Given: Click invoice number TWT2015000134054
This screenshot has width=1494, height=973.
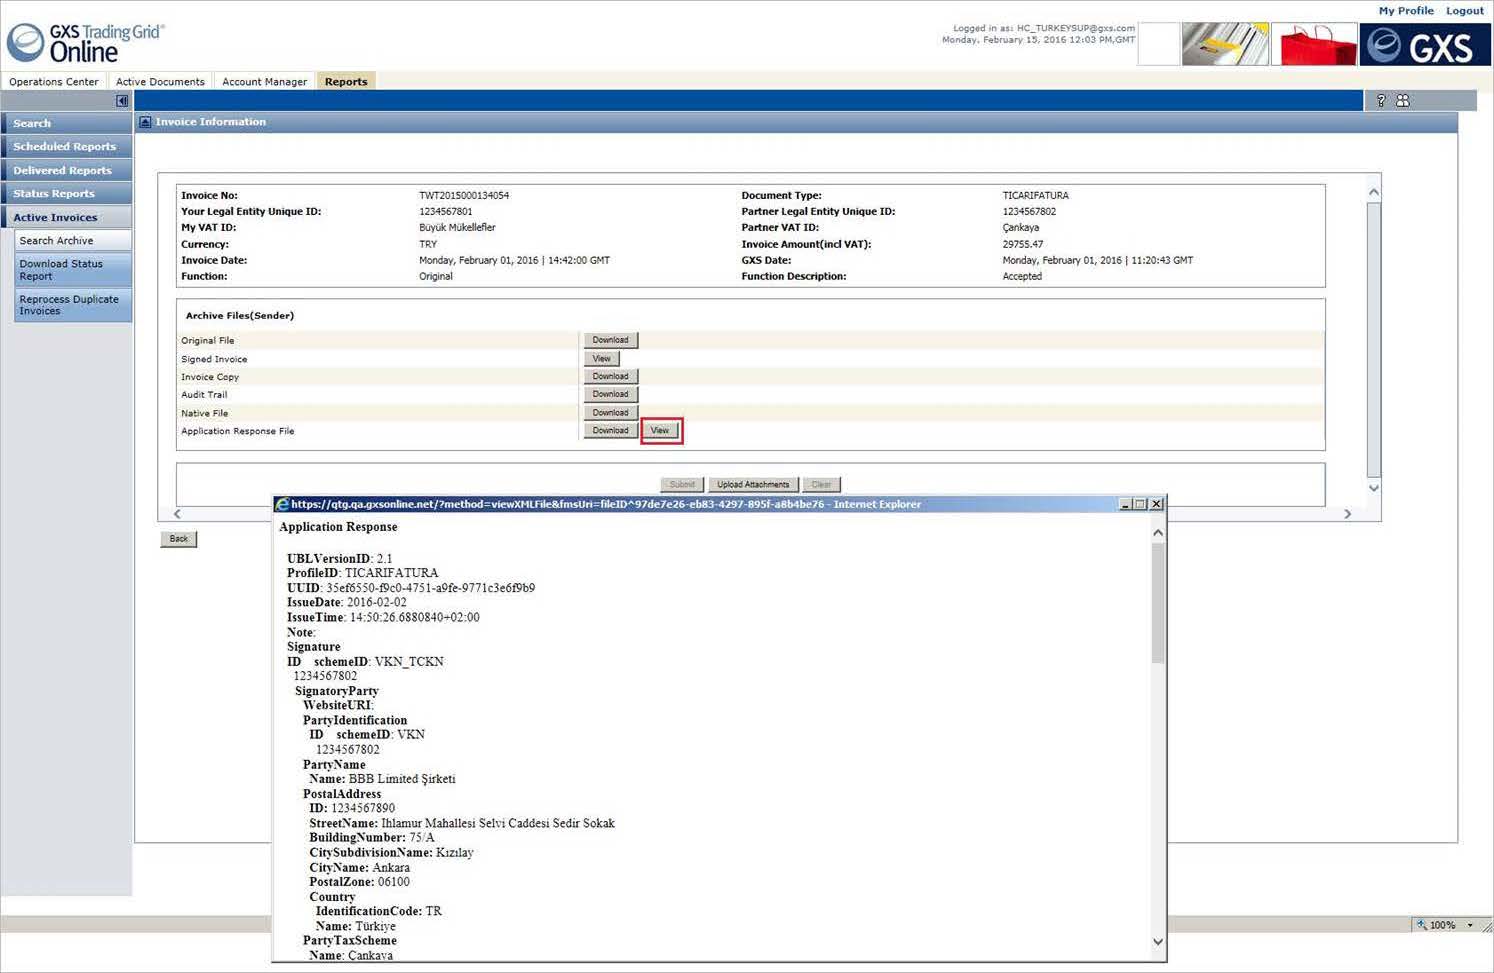Looking at the screenshot, I should pos(464,196).
